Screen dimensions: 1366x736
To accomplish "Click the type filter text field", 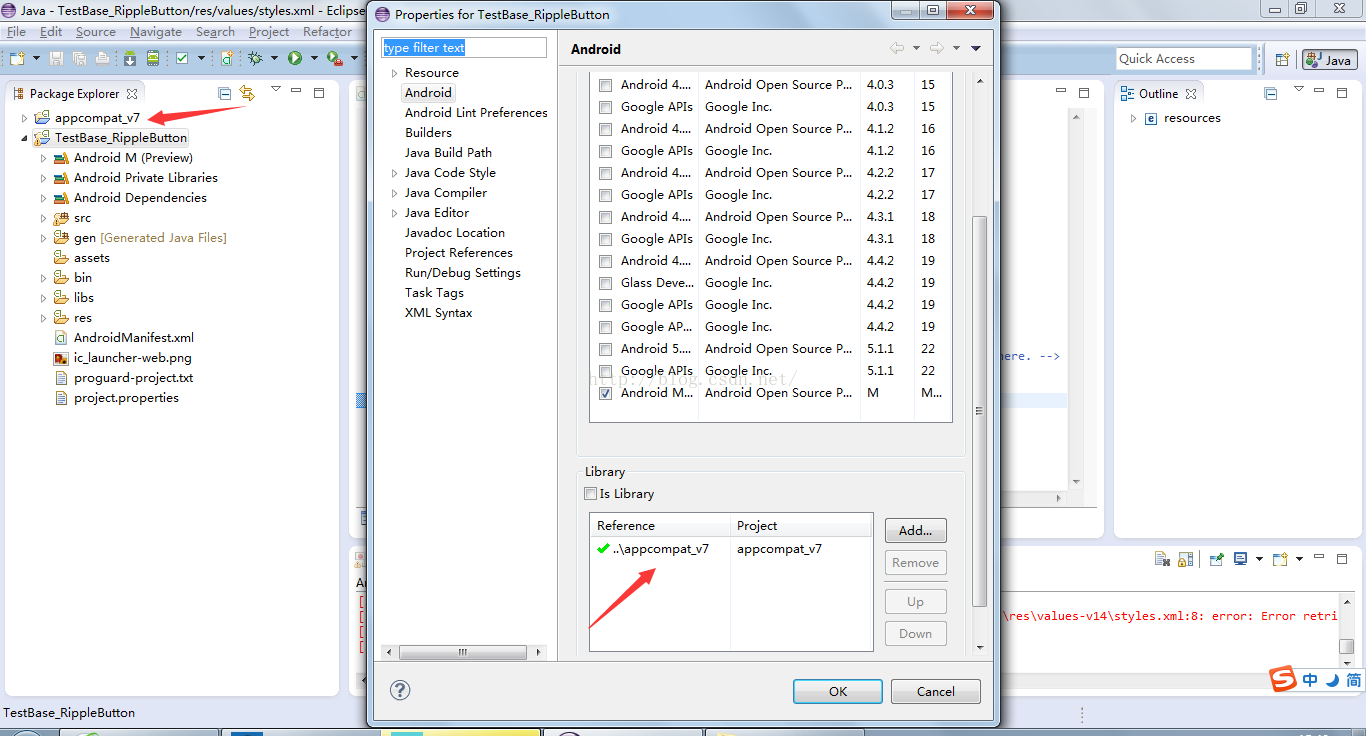I will (464, 48).
